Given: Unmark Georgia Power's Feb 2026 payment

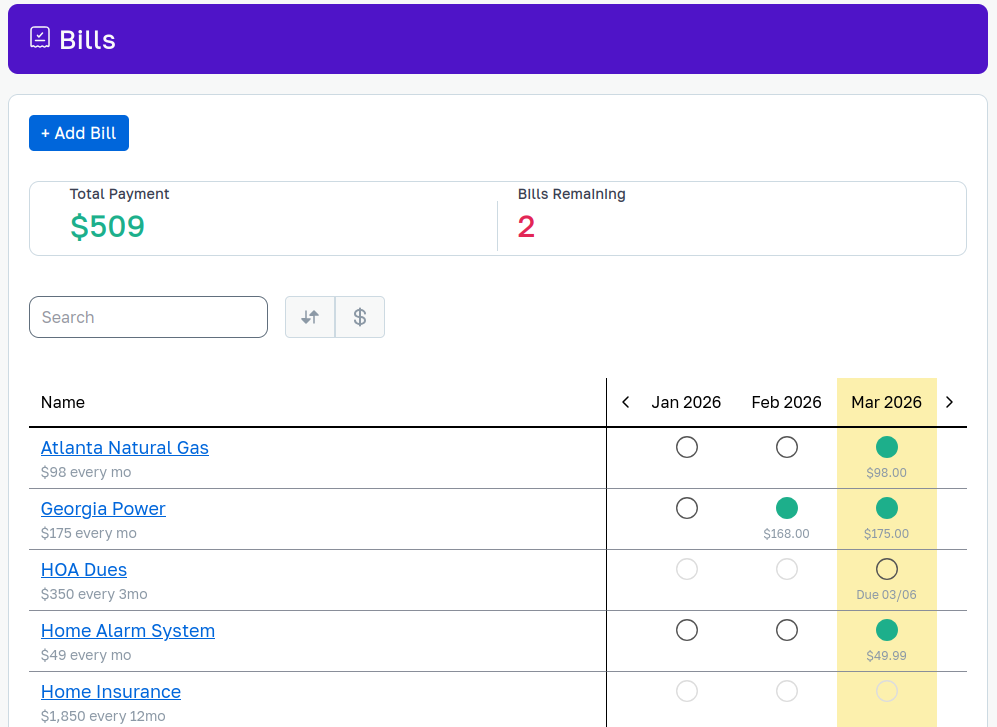Looking at the screenshot, I should pyautogui.click(x=786, y=508).
